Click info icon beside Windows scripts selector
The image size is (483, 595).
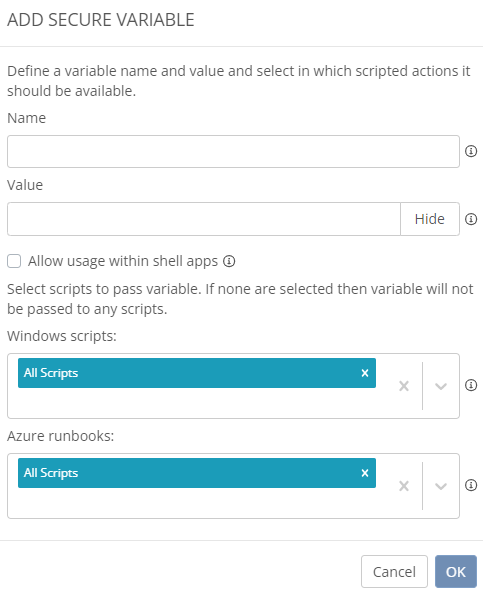point(471,385)
